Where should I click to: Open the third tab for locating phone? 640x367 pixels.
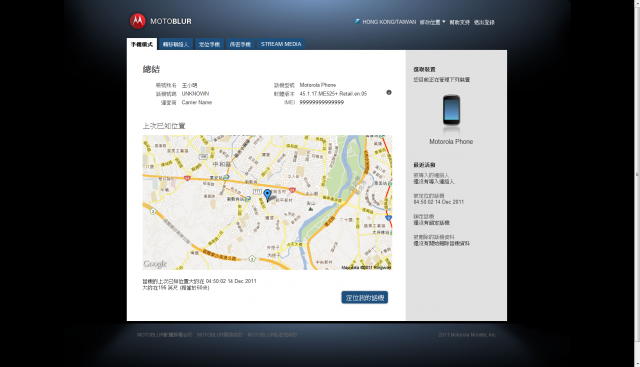point(209,44)
